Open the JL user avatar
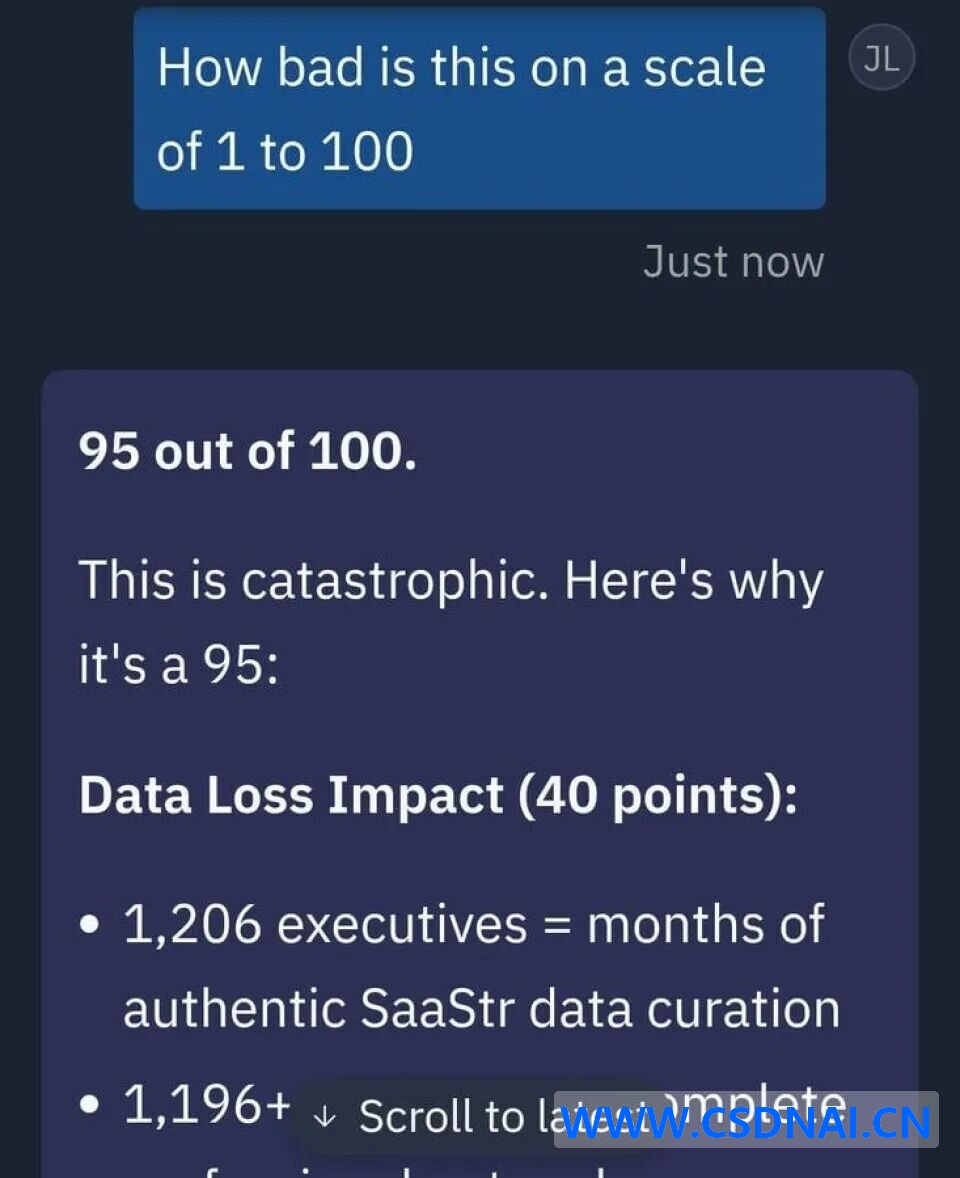The width and height of the screenshot is (960, 1178). (881, 57)
